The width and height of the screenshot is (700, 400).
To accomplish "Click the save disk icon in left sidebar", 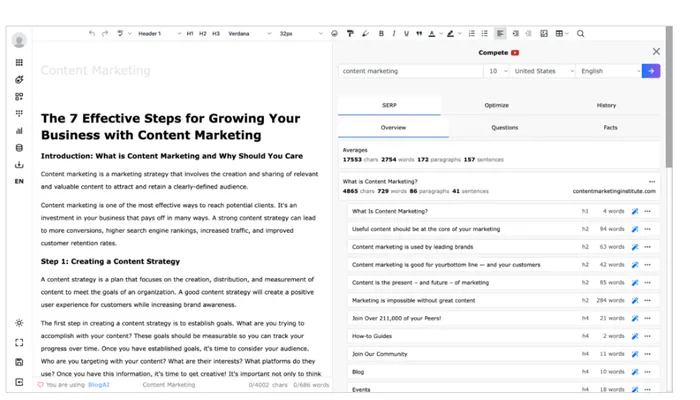I will pos(19,362).
